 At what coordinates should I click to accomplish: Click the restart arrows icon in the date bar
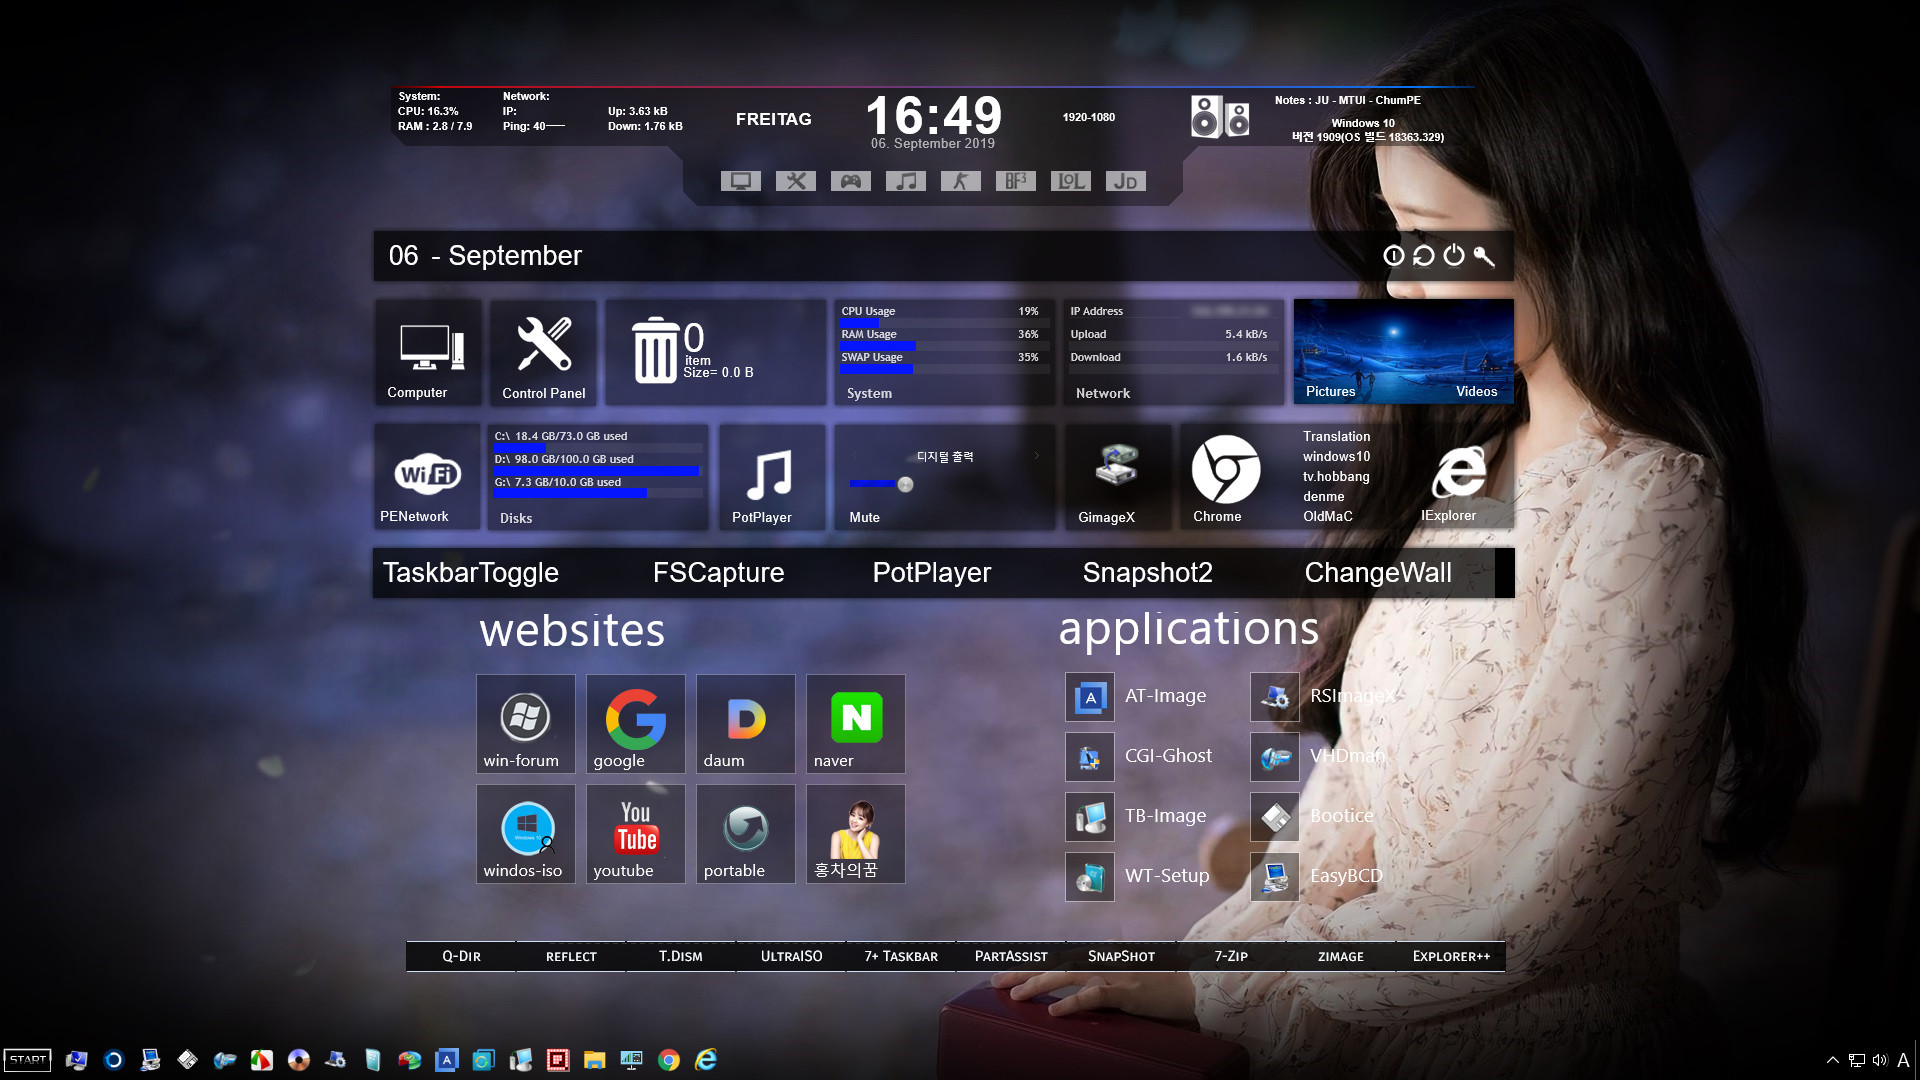click(1423, 256)
